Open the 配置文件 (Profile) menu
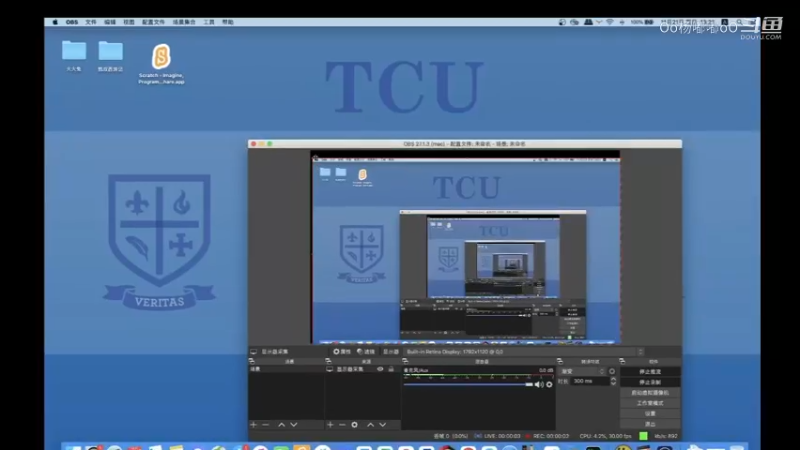The height and width of the screenshot is (450, 800). pyautogui.click(x=153, y=22)
